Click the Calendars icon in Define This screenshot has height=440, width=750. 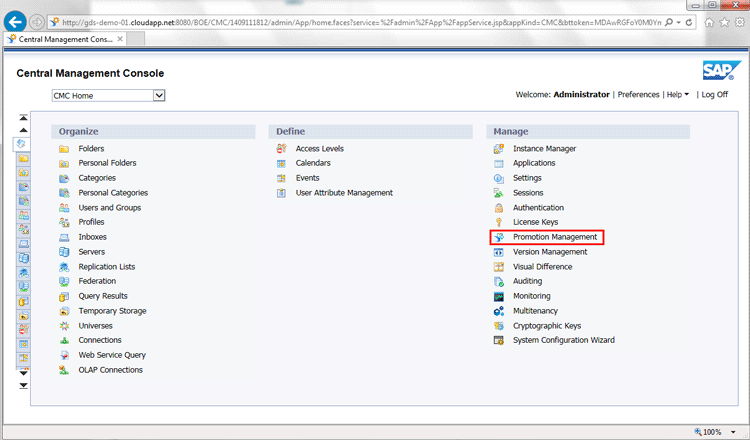[282, 163]
